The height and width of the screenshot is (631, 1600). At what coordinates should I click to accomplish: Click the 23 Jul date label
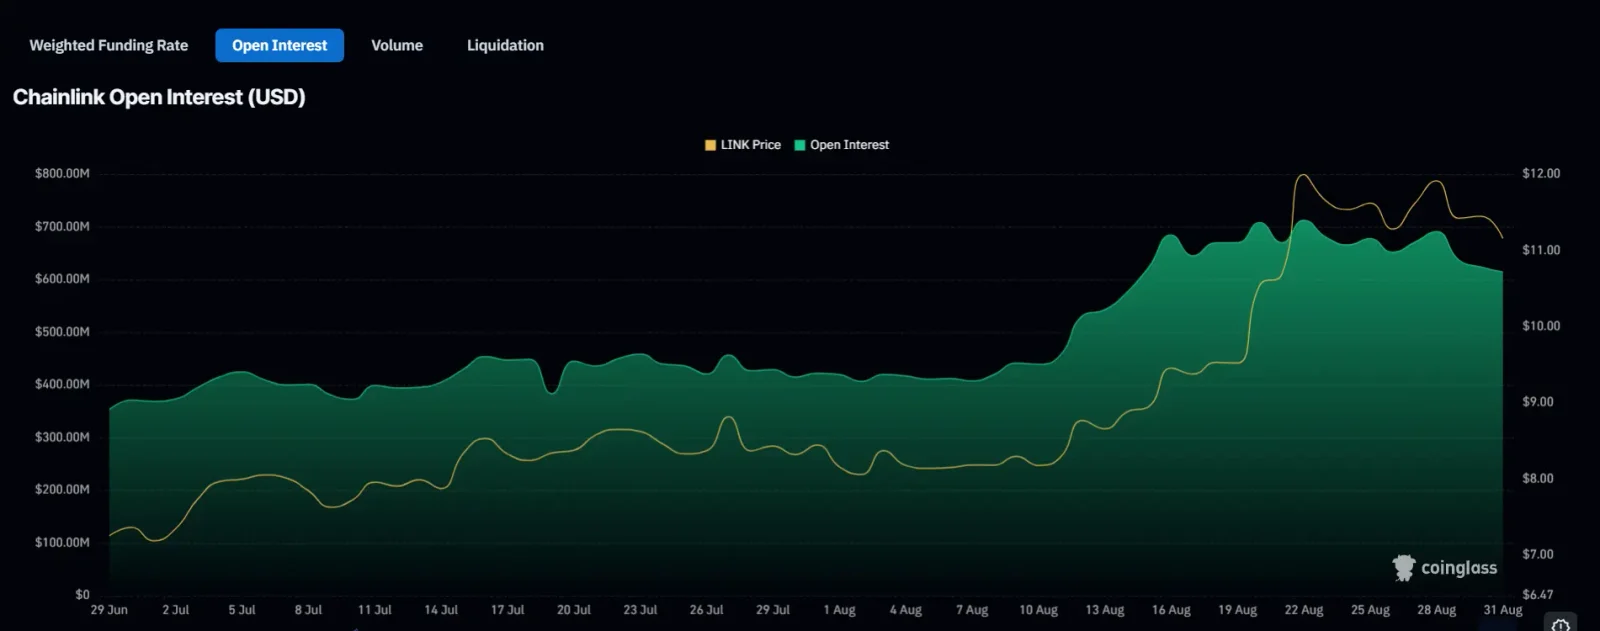pos(640,610)
